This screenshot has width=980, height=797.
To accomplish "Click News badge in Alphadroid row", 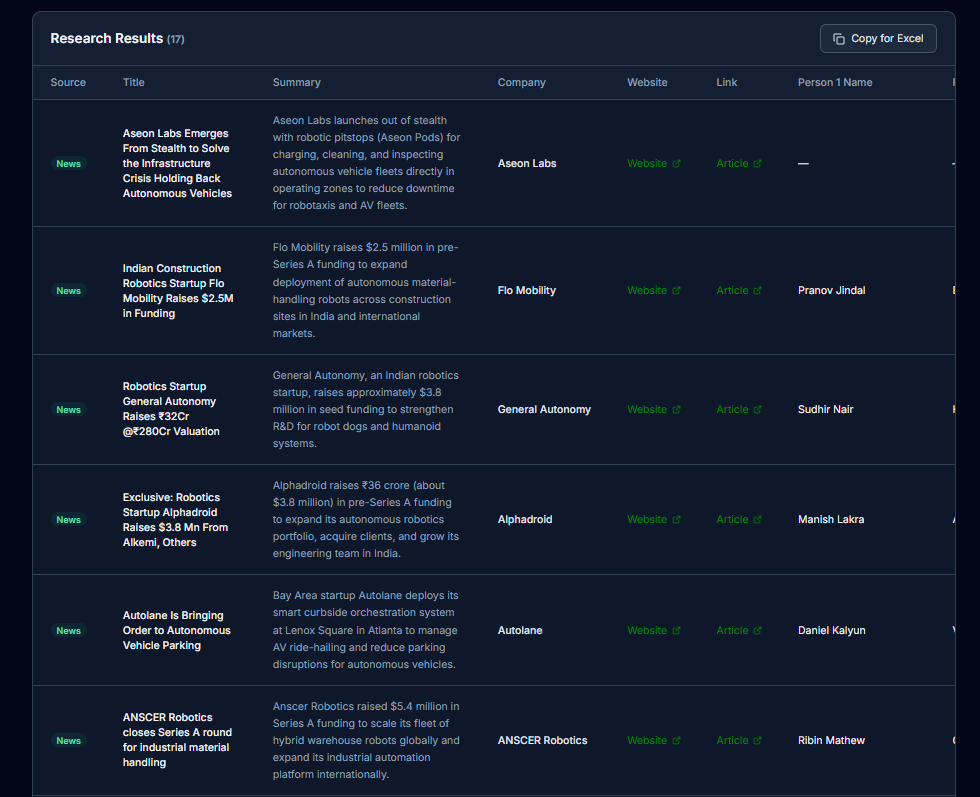I will coord(68,519).
